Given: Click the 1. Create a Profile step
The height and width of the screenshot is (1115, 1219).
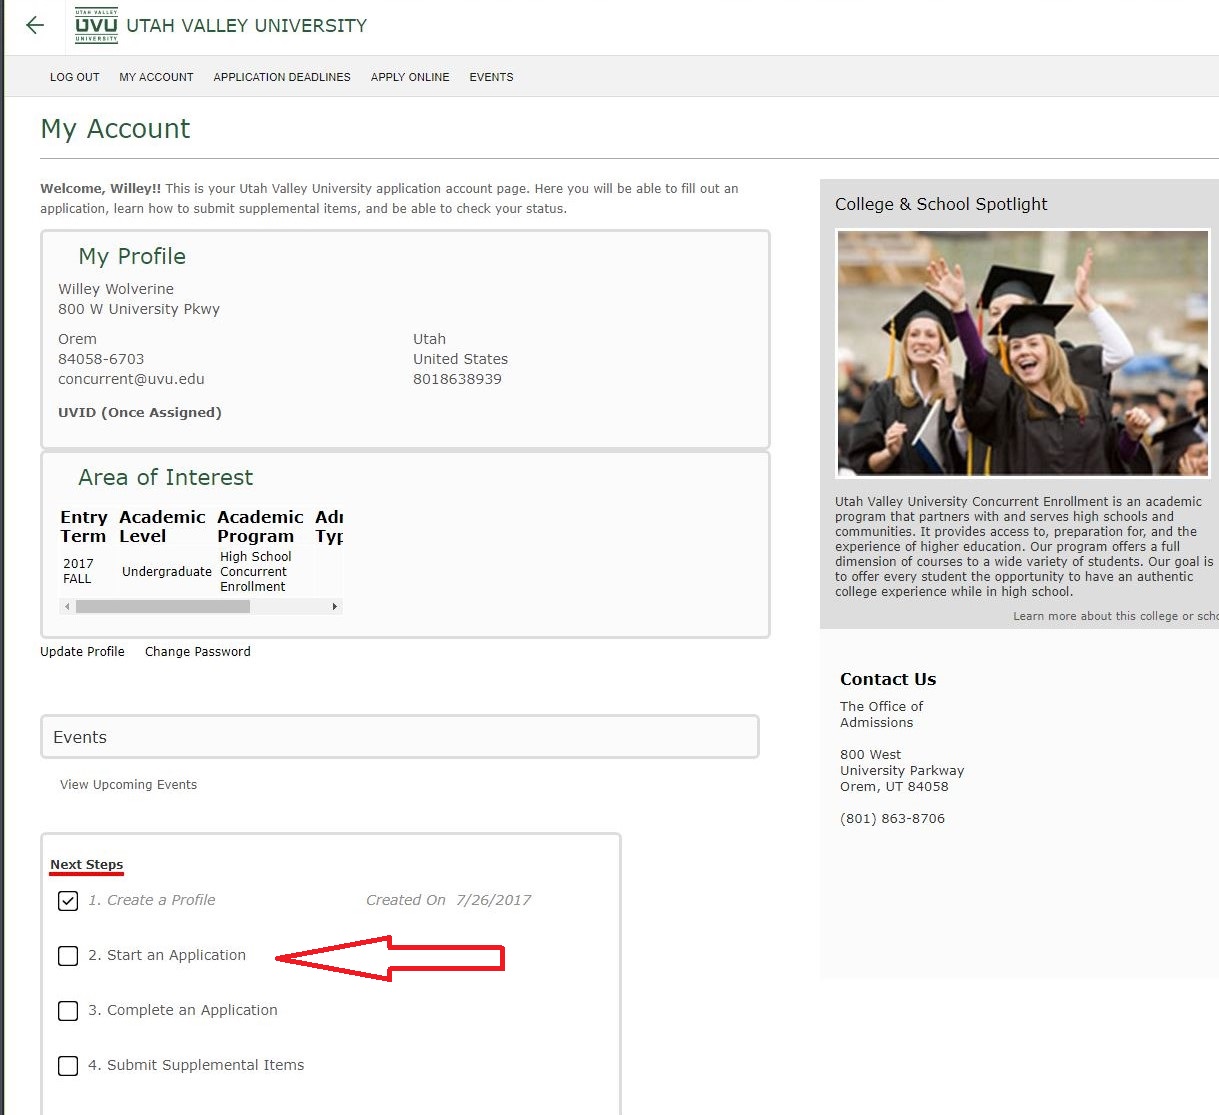Looking at the screenshot, I should click(x=152, y=900).
